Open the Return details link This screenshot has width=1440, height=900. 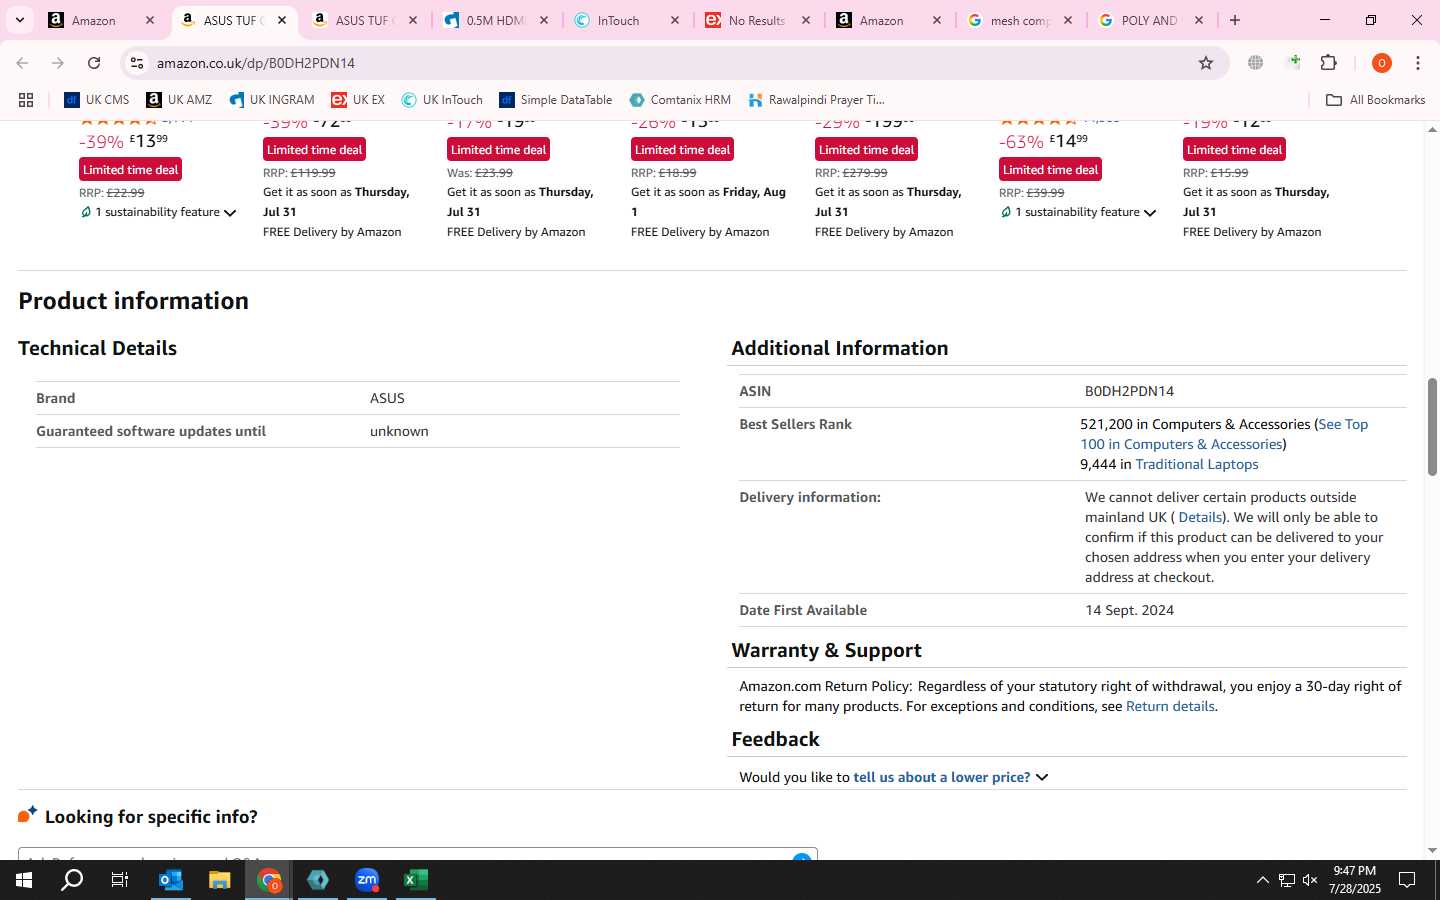coord(1170,706)
